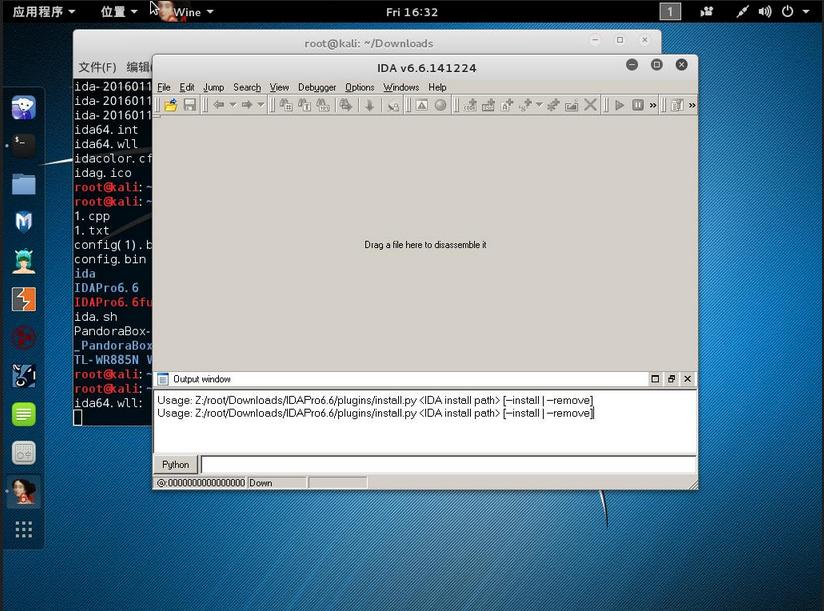The image size is (824, 611).
Task: Click the asterisk star toolbar icon
Action: click(552, 105)
